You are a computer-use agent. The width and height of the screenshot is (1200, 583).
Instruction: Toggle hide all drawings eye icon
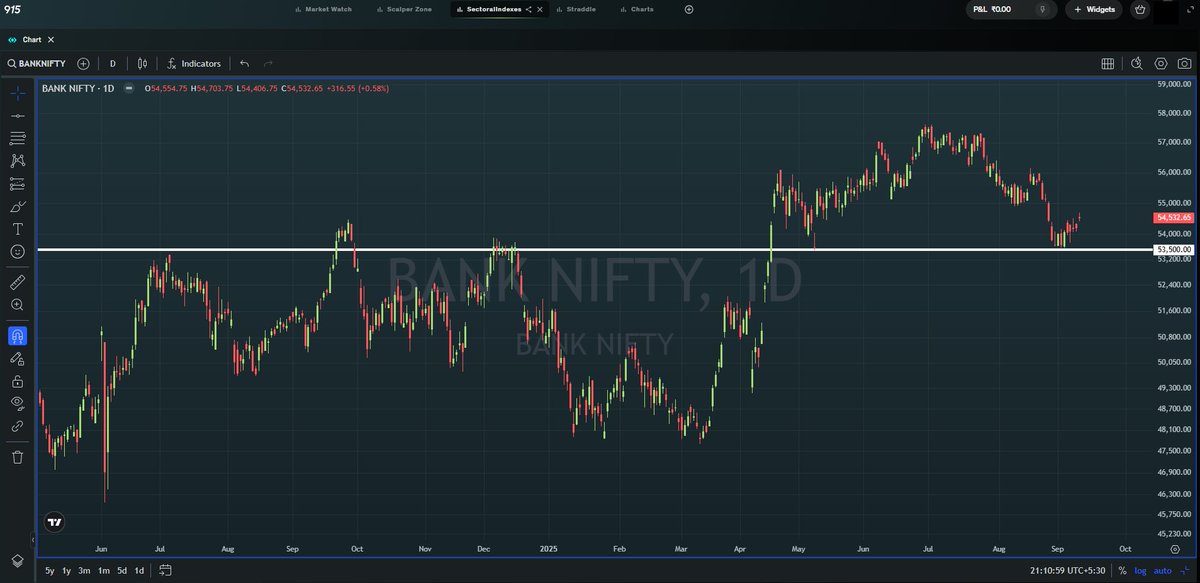pos(18,403)
